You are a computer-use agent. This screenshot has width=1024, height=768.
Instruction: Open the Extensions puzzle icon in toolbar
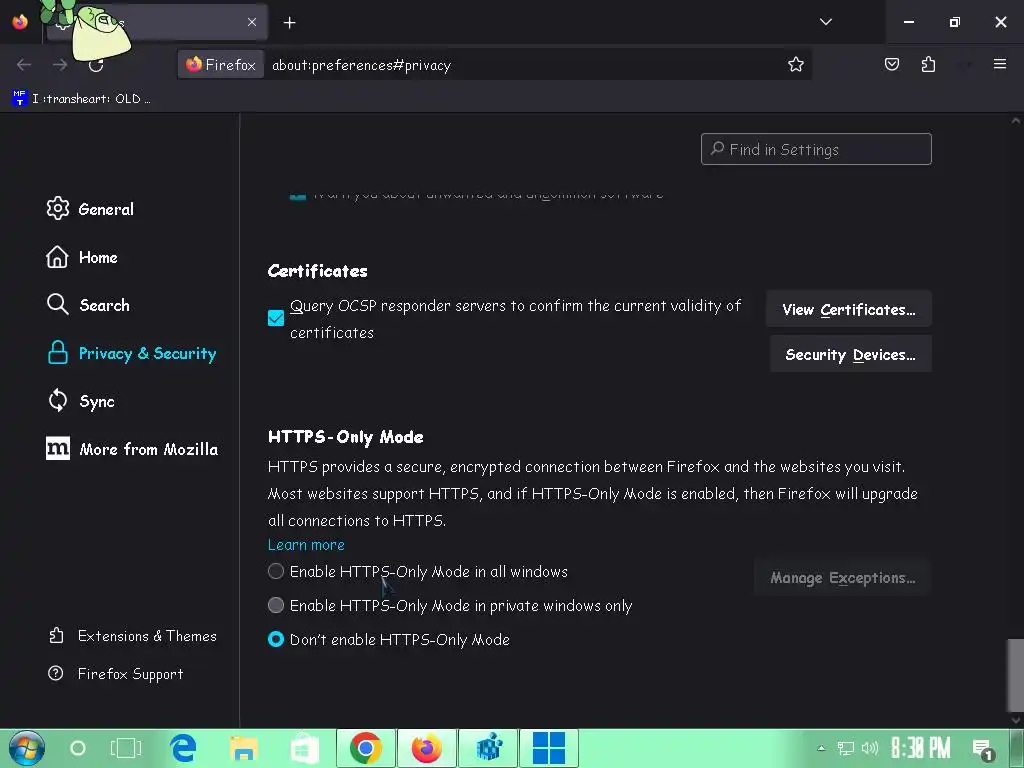click(928, 65)
